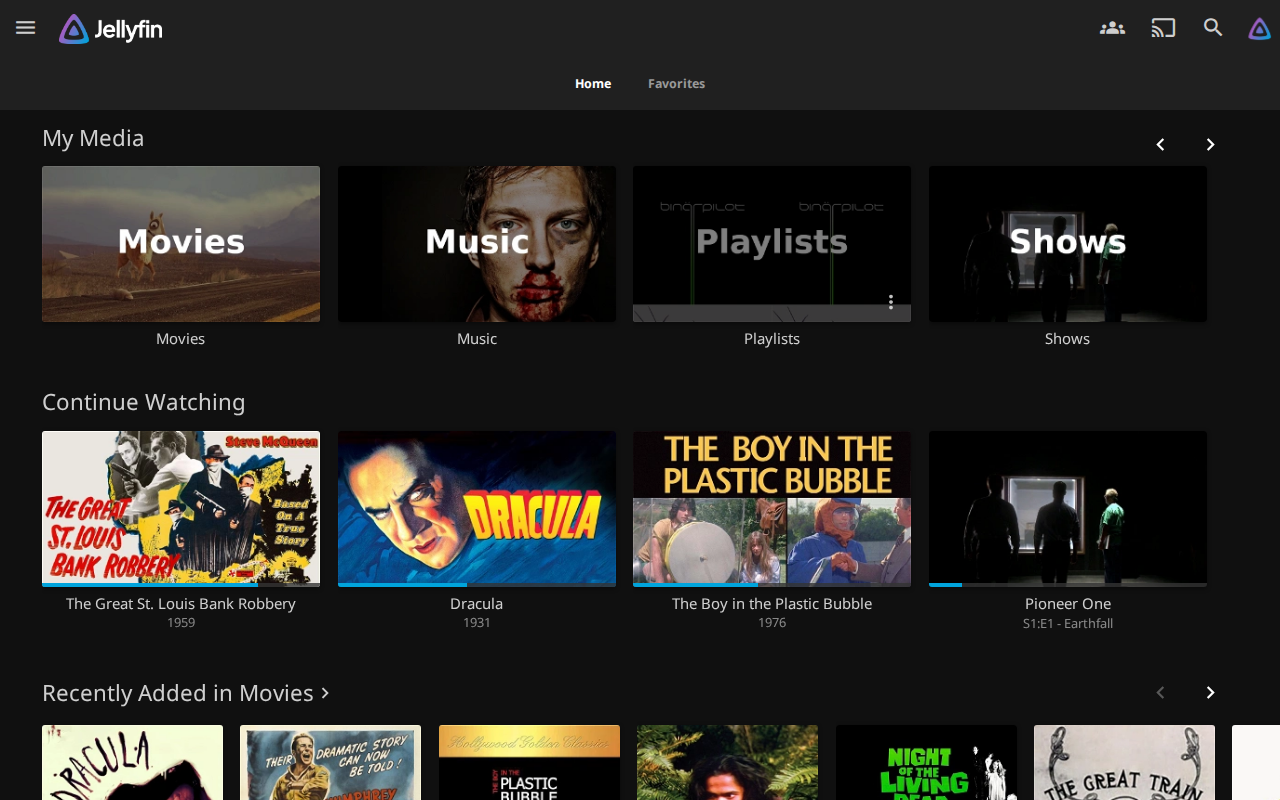Open search
1280x800 pixels.
click(x=1211, y=27)
